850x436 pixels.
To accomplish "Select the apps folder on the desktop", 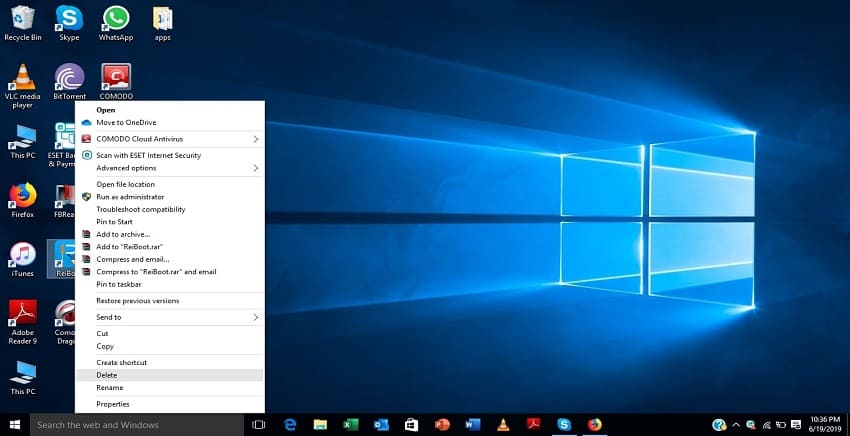I will click(163, 23).
